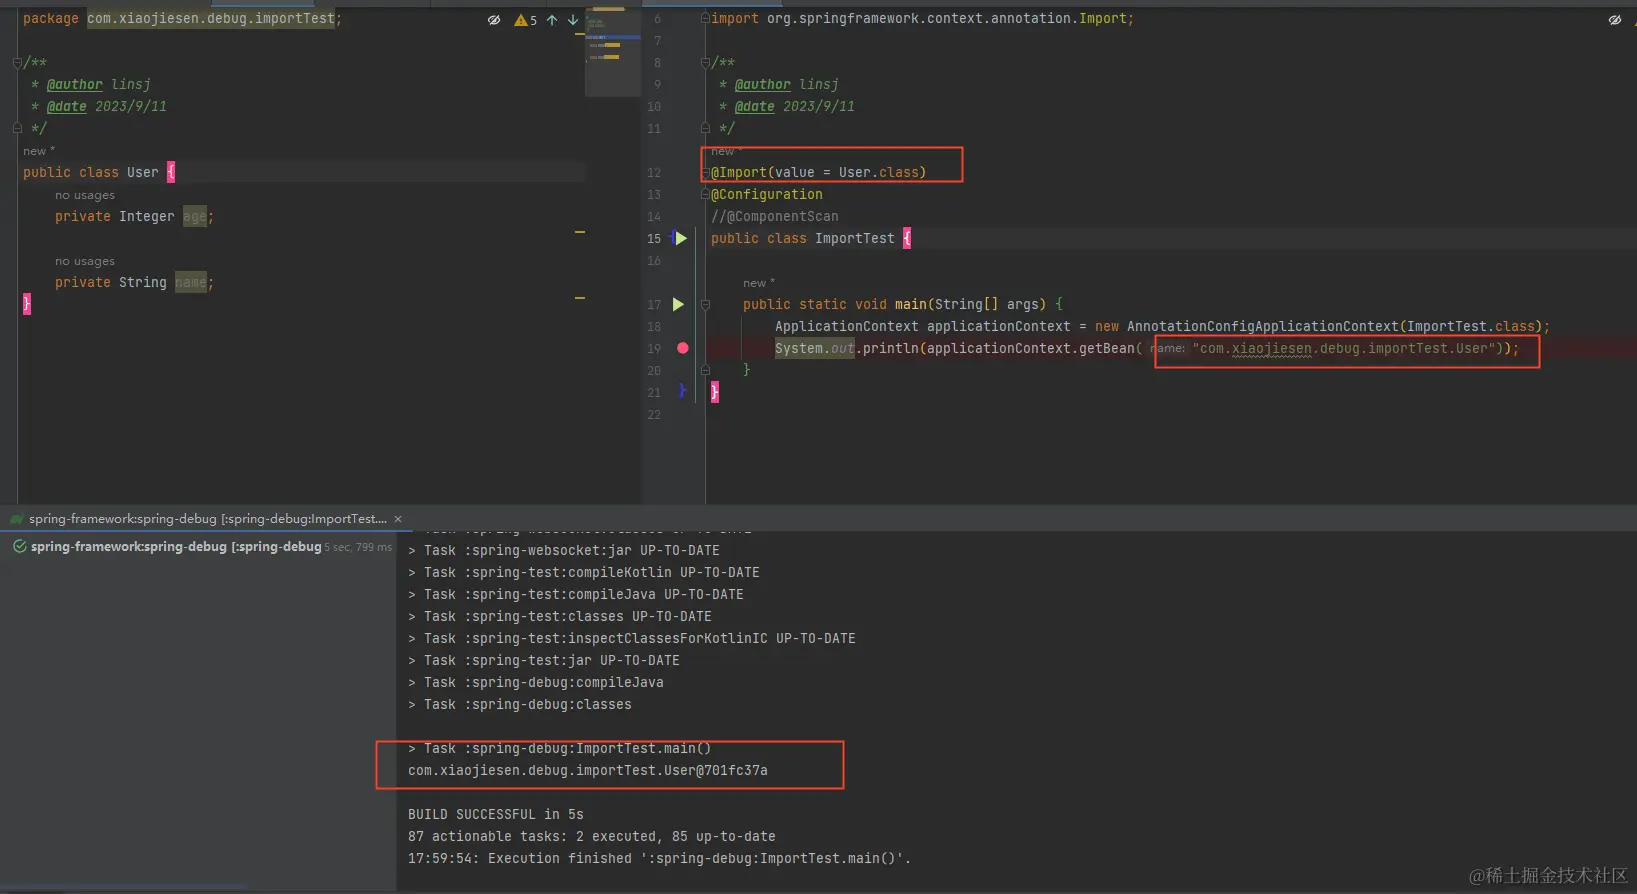Run main method from gutter icon
The image size is (1637, 894).
tap(678, 304)
